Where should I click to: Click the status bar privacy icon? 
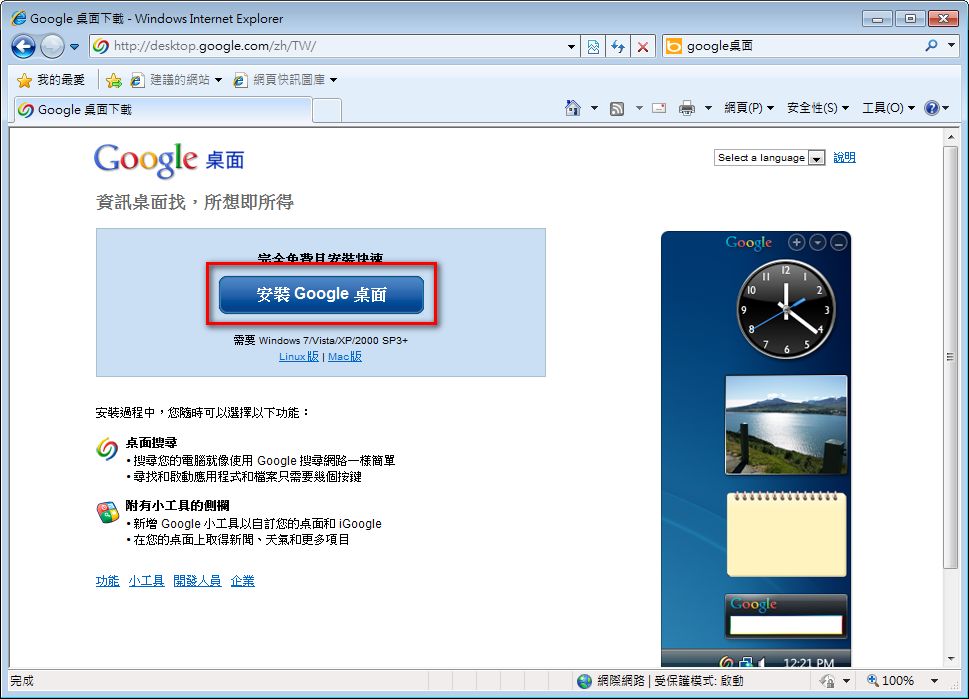[x=827, y=681]
